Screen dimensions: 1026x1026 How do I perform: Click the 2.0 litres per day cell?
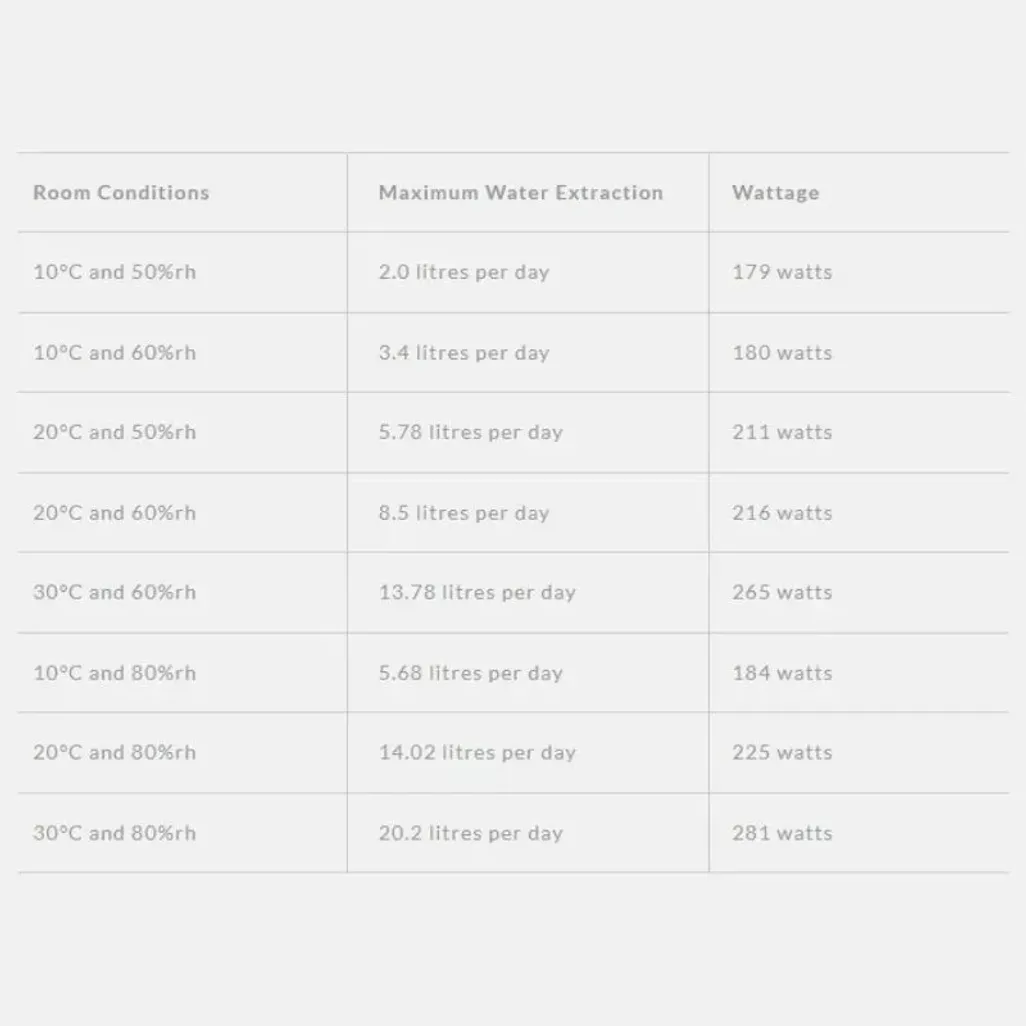464,272
